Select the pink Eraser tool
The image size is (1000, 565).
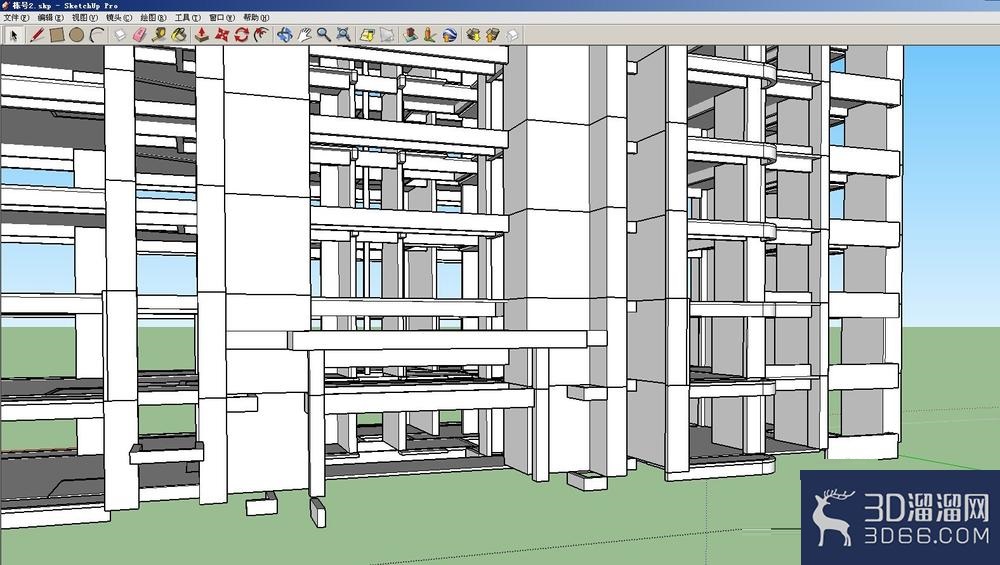[140, 35]
